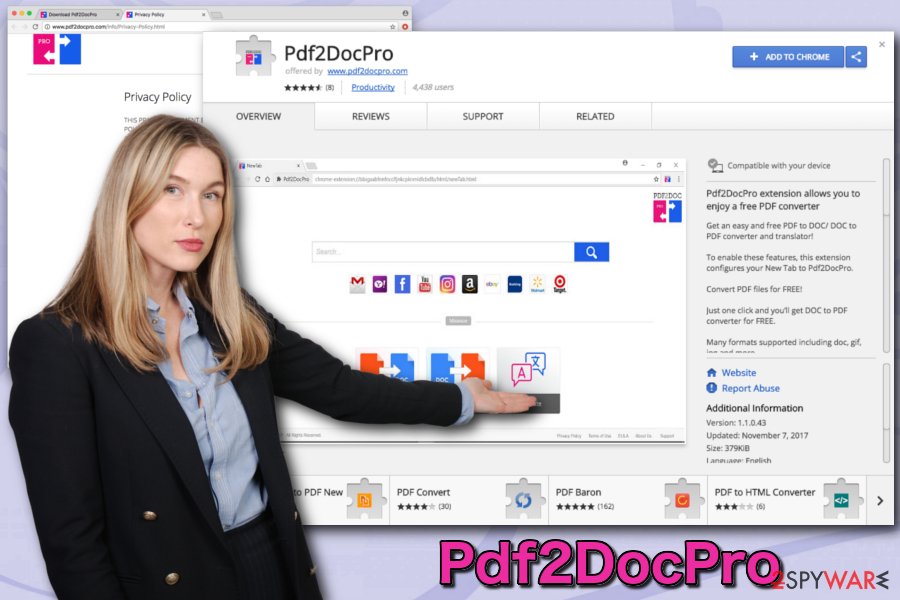900x600 pixels.
Task: Click the Pdf2DocPro puzzle-piece extension icon
Action: (254, 56)
